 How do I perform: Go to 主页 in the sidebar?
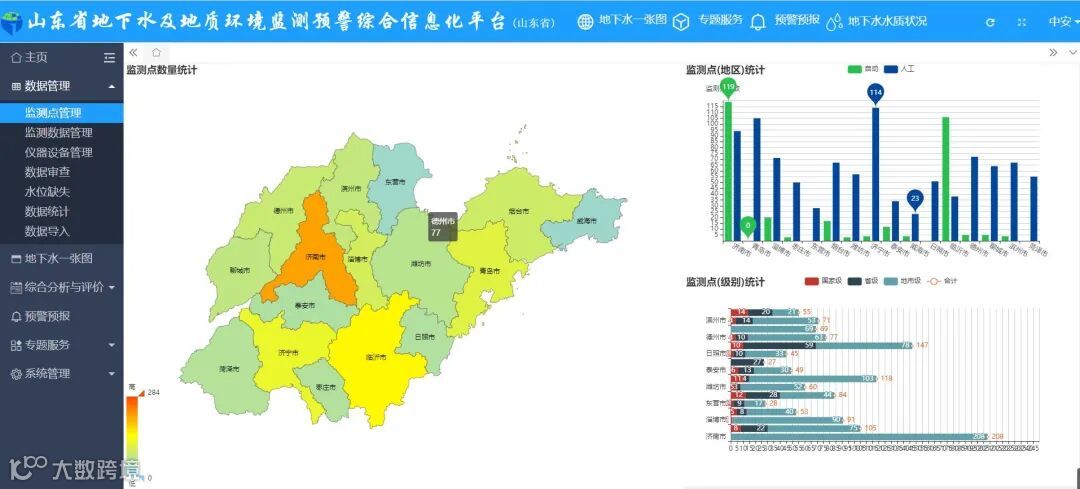[37, 58]
